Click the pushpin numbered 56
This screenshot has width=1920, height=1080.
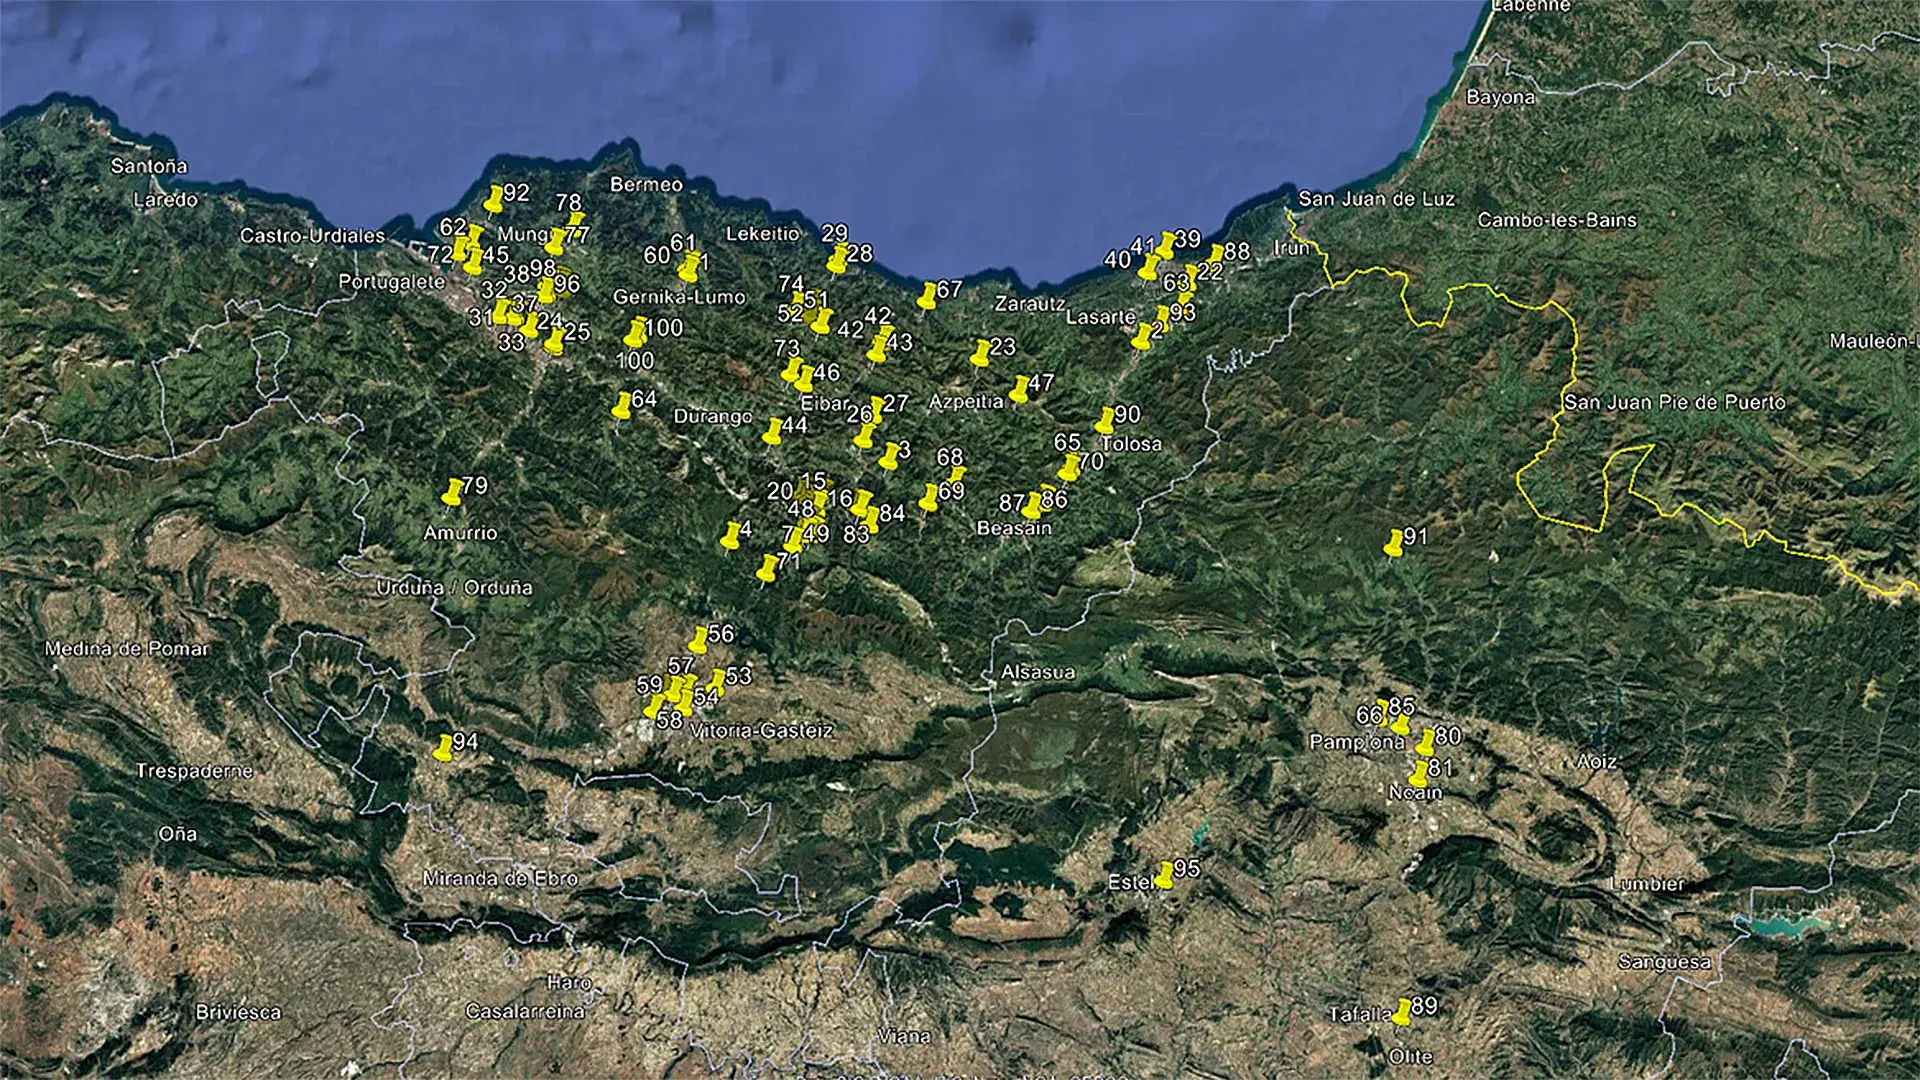[699, 640]
